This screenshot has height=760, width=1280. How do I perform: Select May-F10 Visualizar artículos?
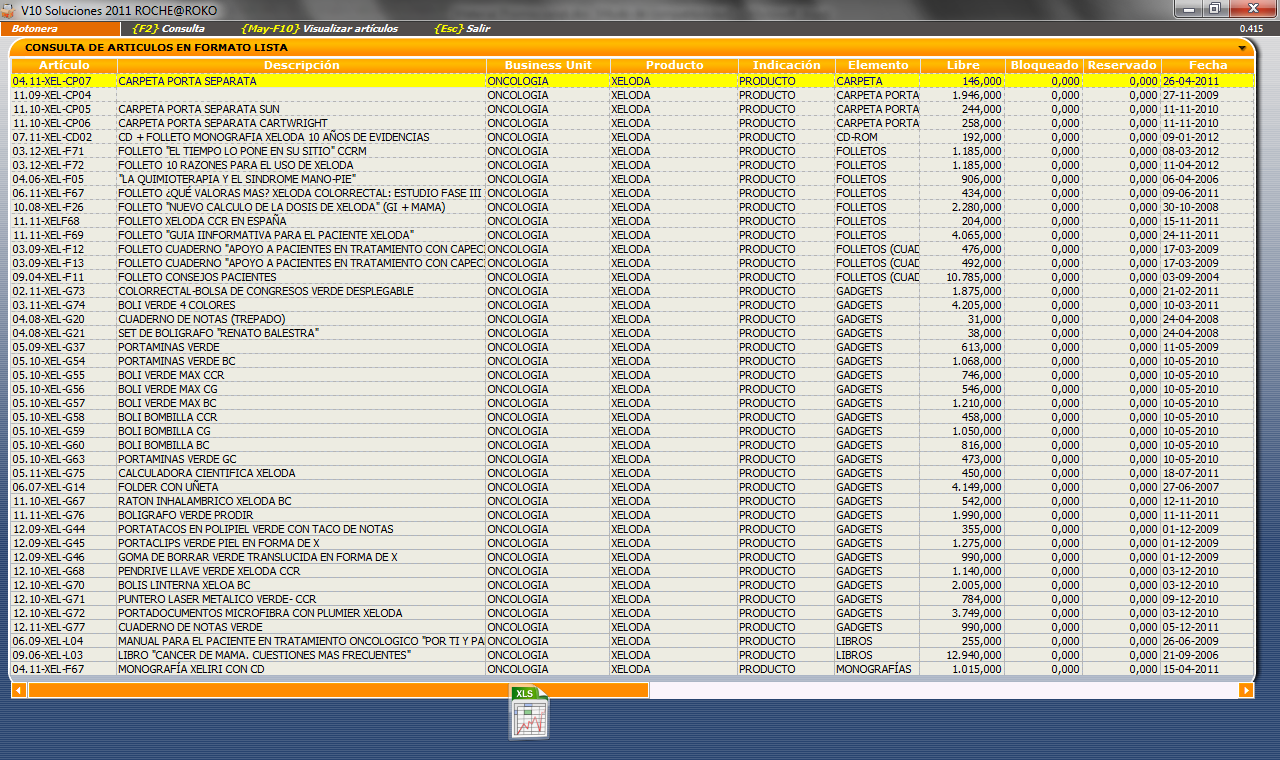(319, 29)
